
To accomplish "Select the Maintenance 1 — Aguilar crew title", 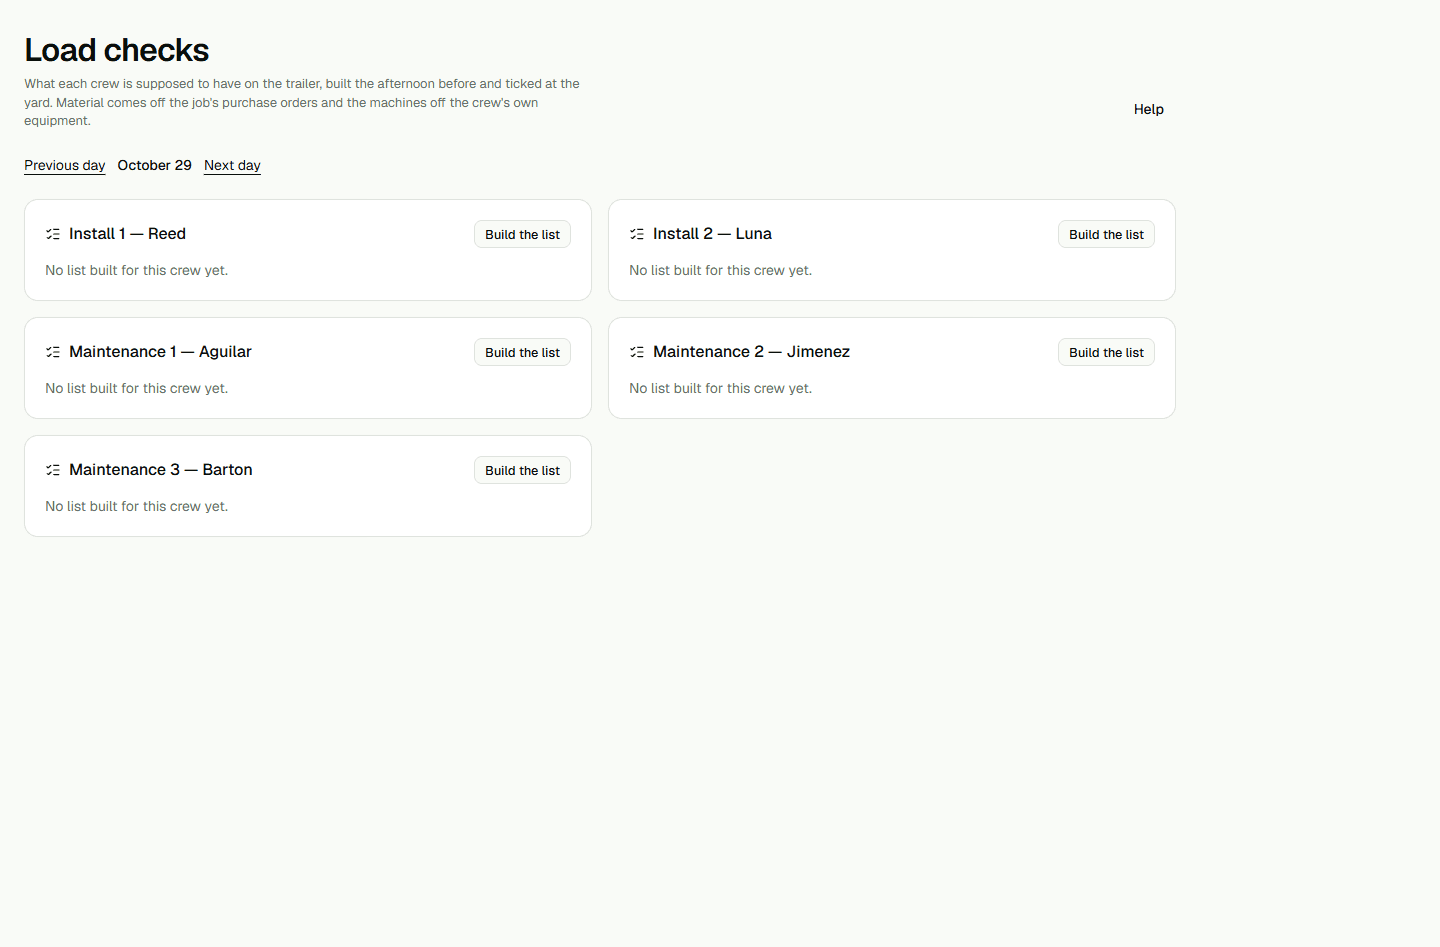I will pos(160,352).
